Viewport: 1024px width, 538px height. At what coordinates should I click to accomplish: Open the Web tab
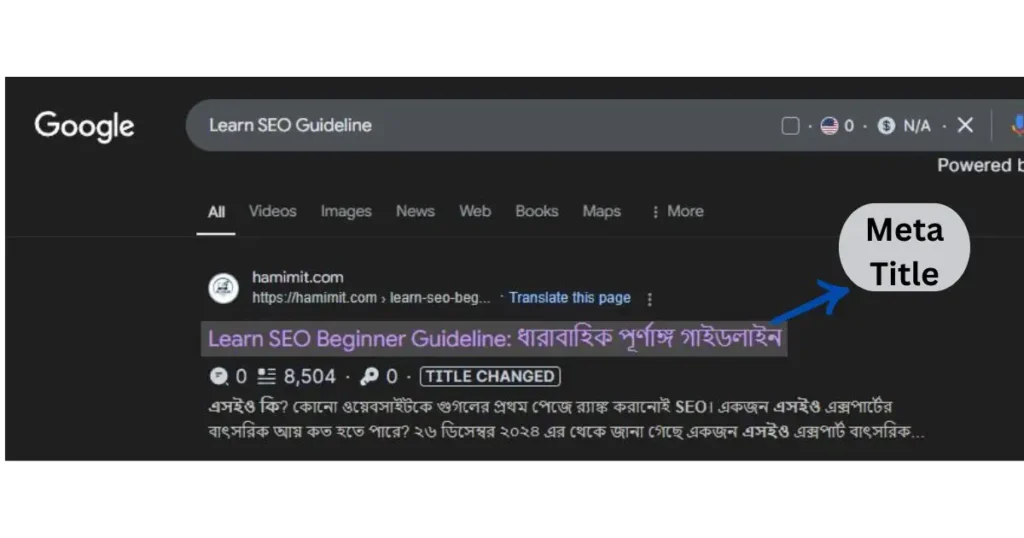[x=475, y=211]
